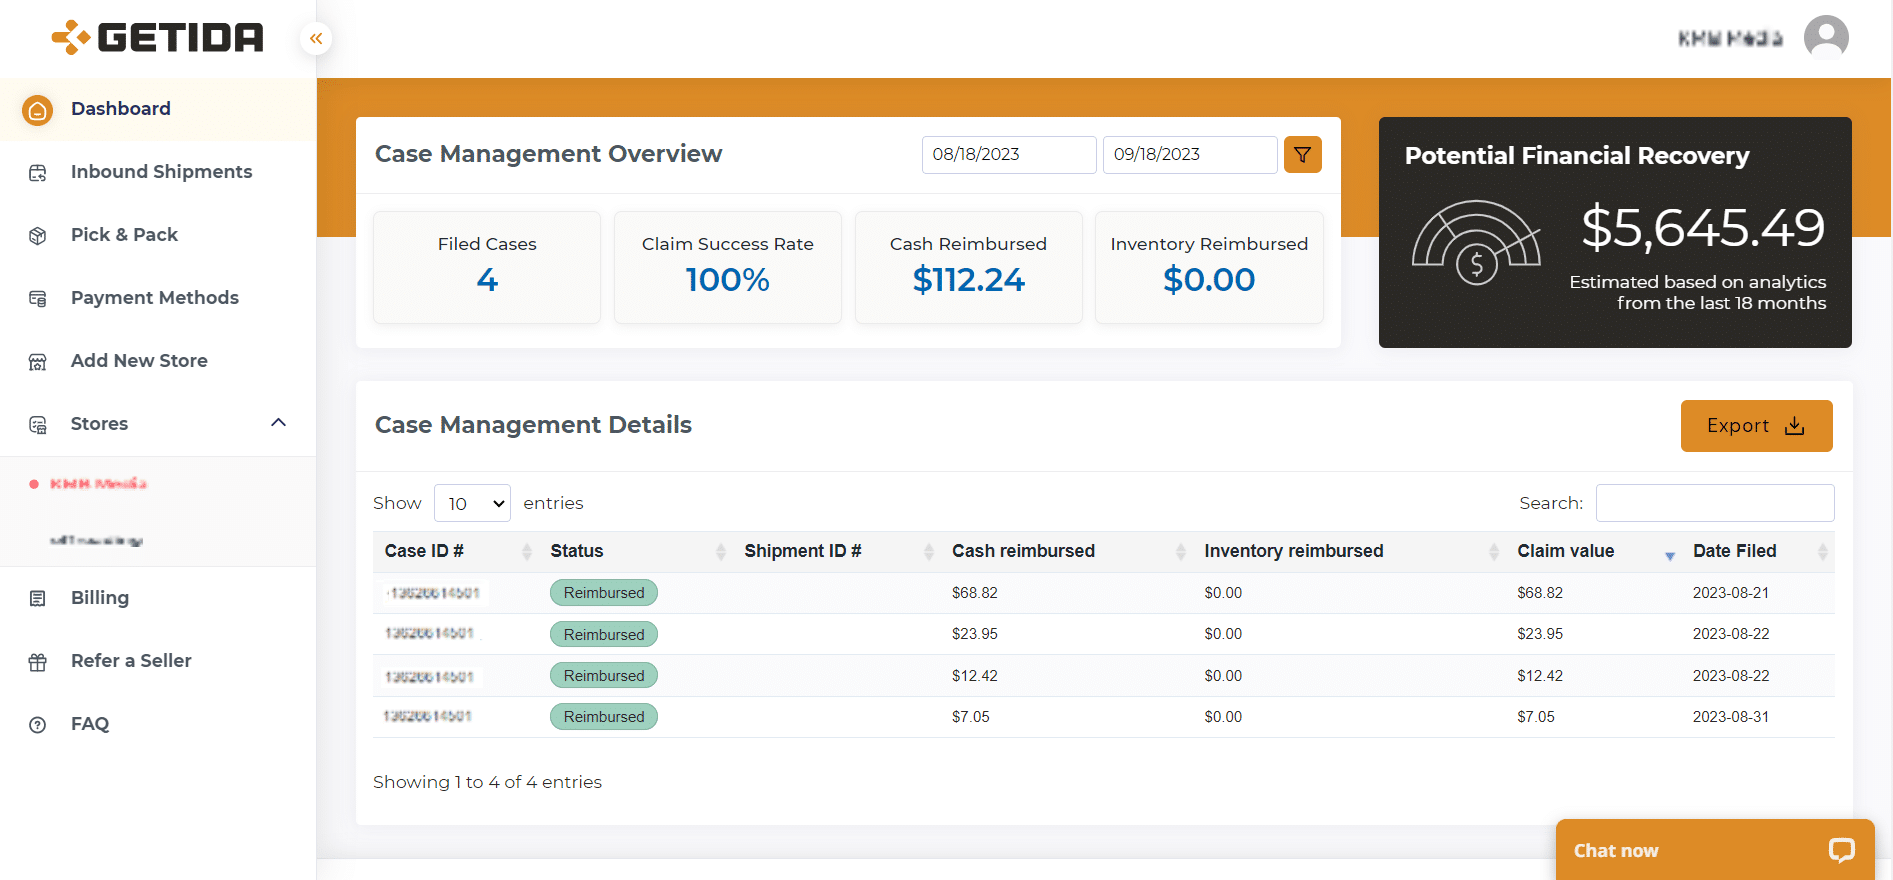Collapse the Stores section chevron
1893x880 pixels.
279,423
